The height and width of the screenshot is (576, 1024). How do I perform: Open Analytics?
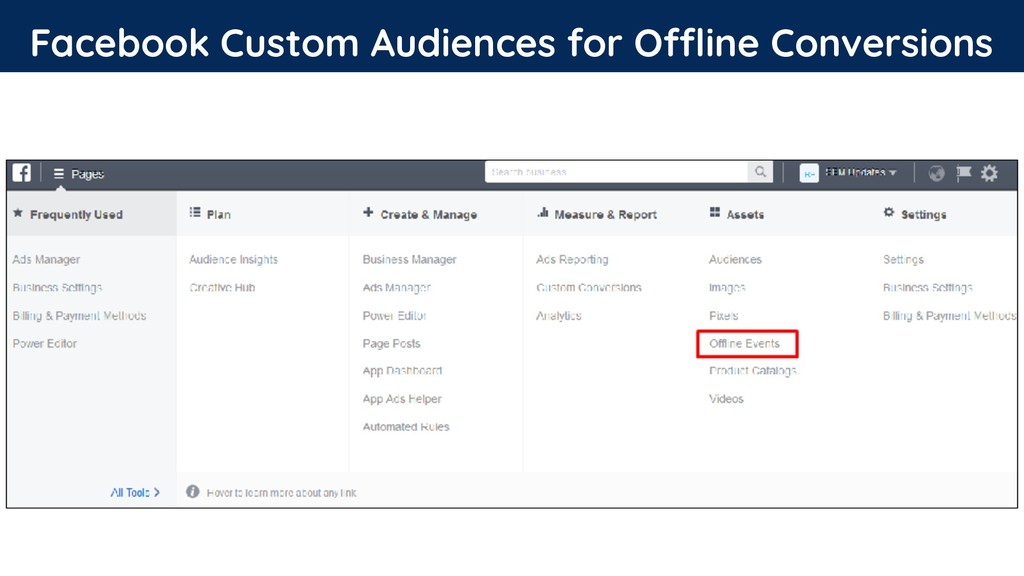[x=559, y=315]
